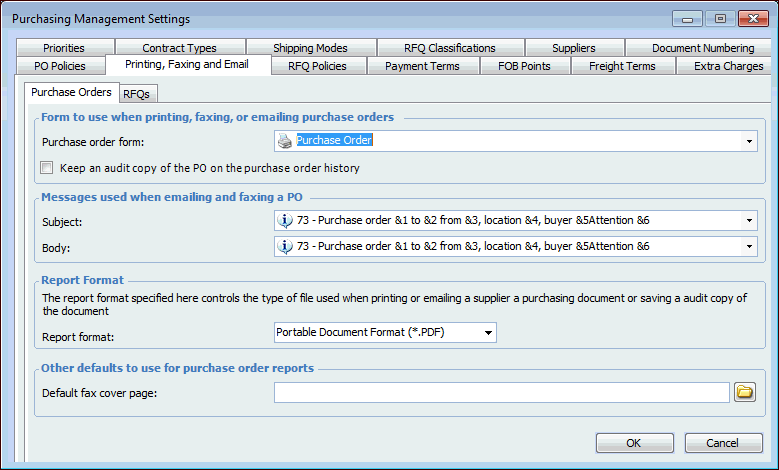The image size is (779, 470).
Task: Click the info icon in Subject field
Action: coord(285,220)
